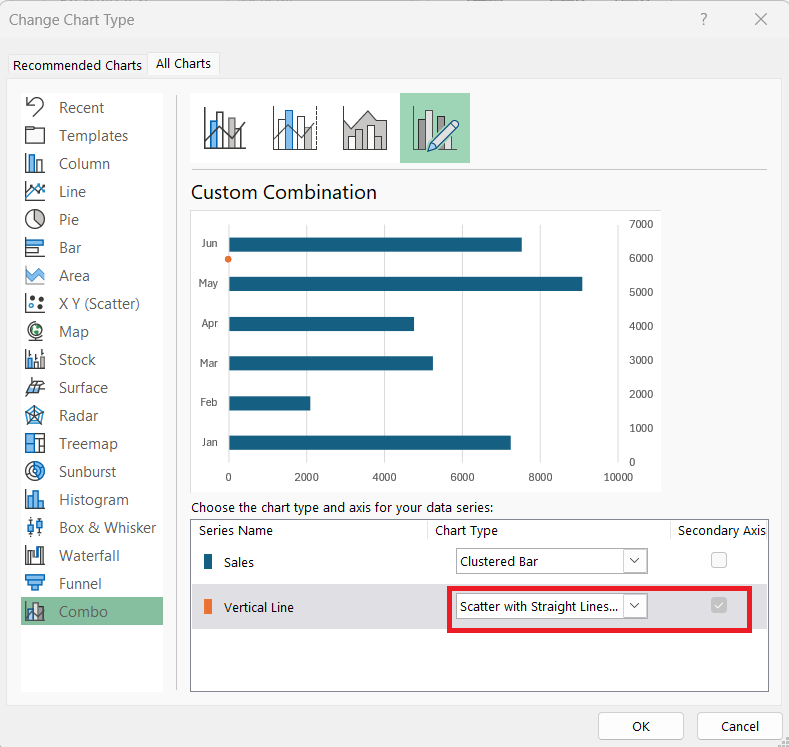Click the Sales series blue color swatch
The height and width of the screenshot is (747, 789).
pos(208,561)
